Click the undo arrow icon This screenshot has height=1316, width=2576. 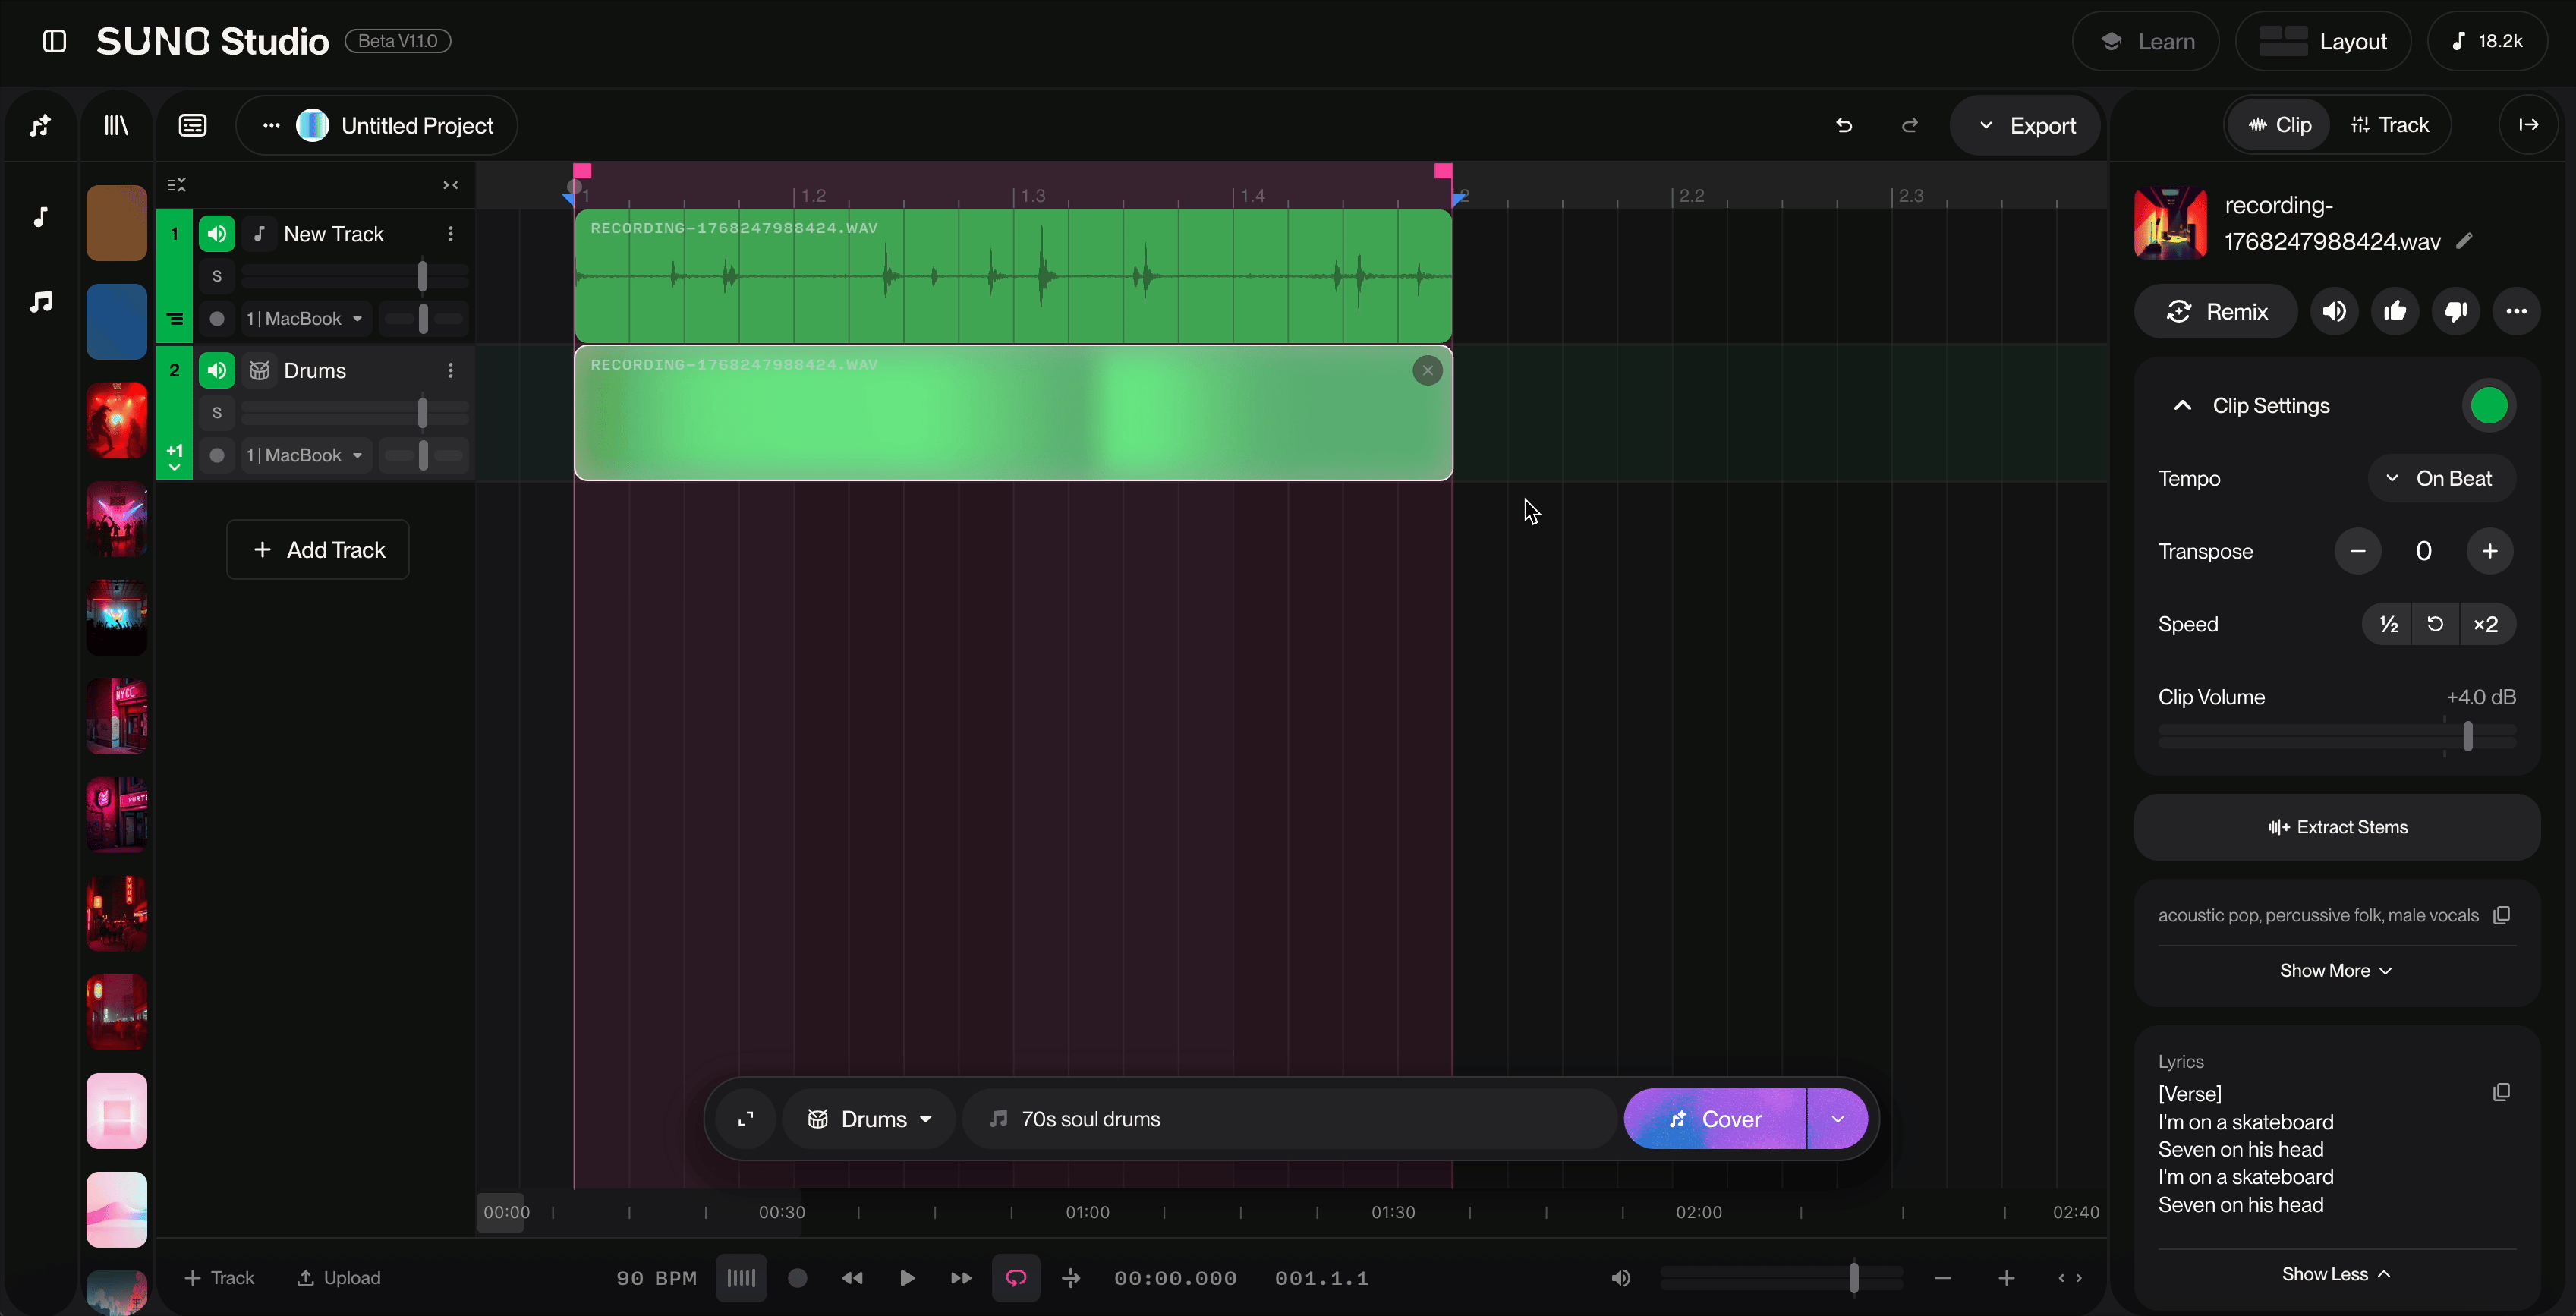coord(1844,126)
